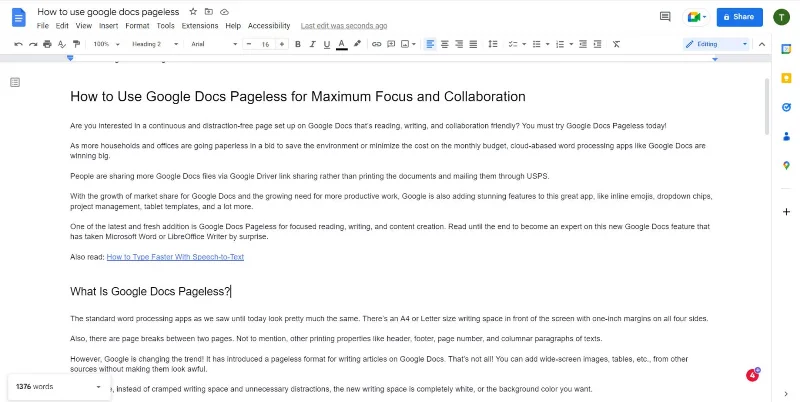Set left text alignment
The width and height of the screenshot is (800, 402).
[430, 44]
